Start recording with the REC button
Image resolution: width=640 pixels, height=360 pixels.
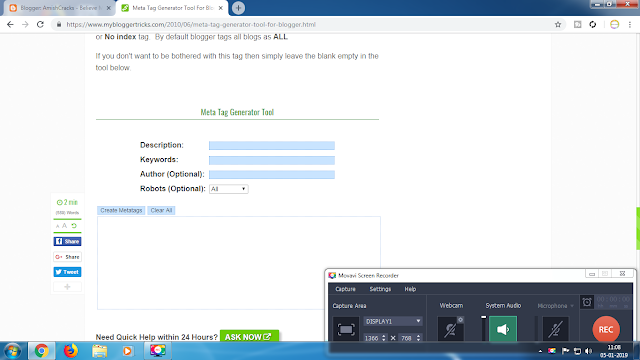606,329
